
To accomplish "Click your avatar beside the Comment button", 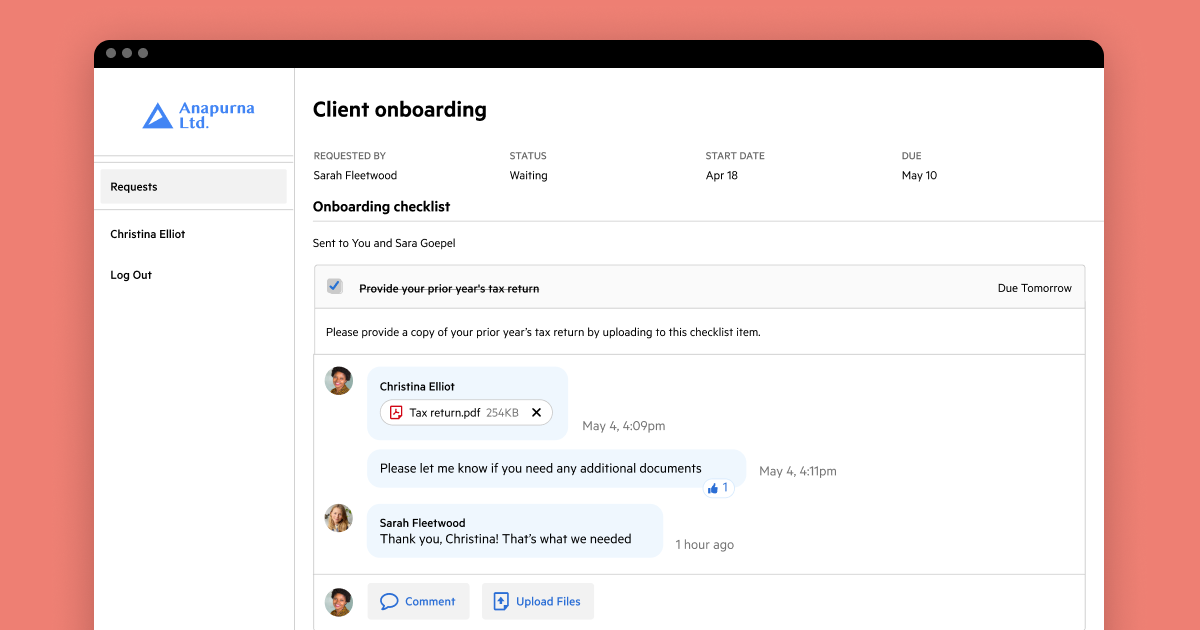I will click(338, 601).
